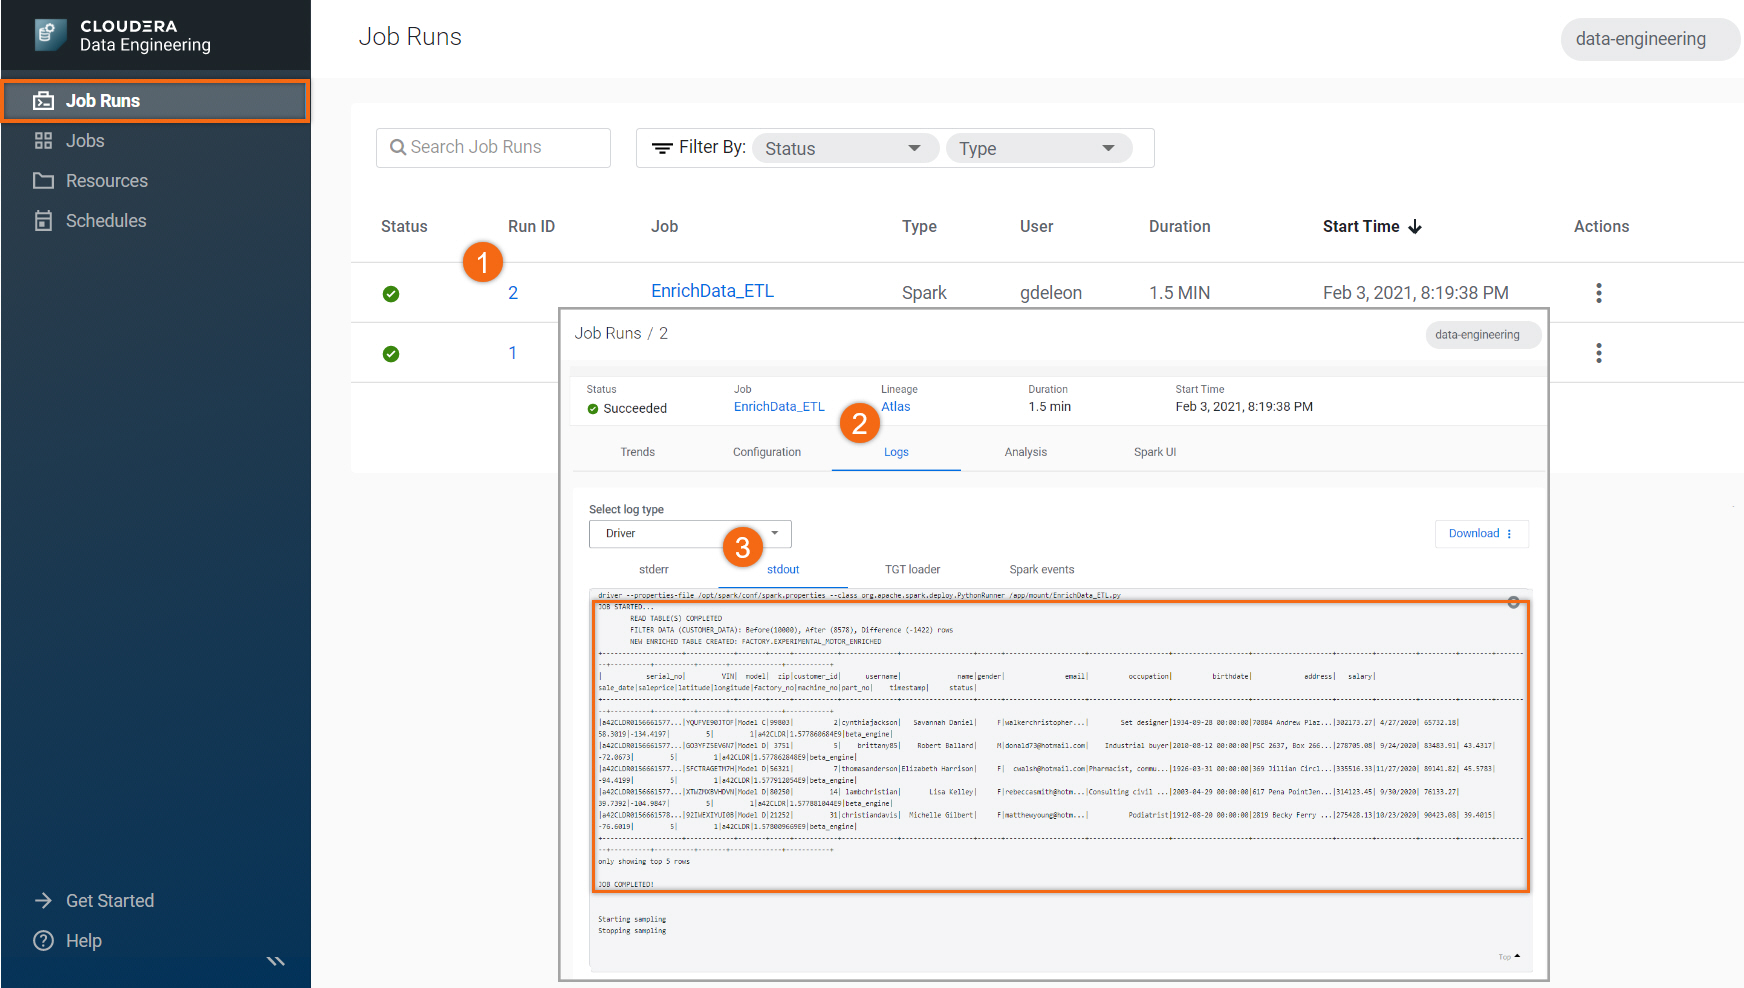Image resolution: width=1744 pixels, height=988 pixels.
Task: Click the search magnifier icon
Action: click(x=398, y=148)
